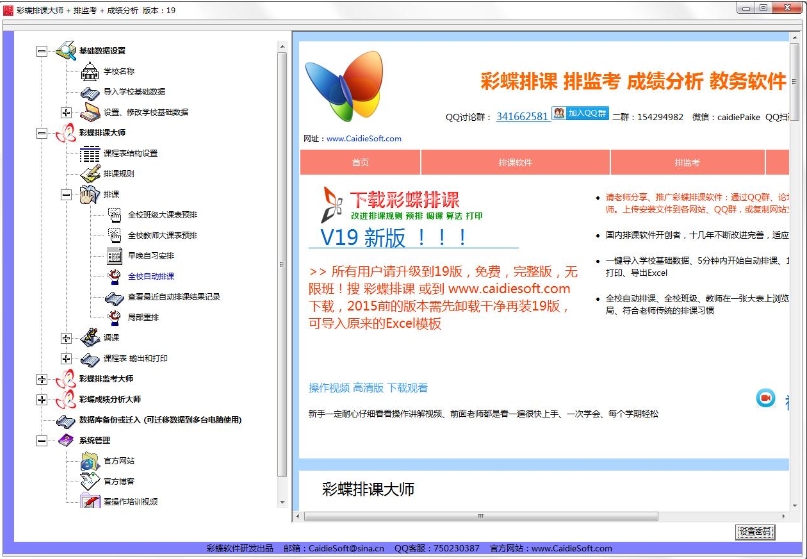Click the tree panel vertical scrollbar thumb
The width and height of the screenshot is (807, 559).
282,264
